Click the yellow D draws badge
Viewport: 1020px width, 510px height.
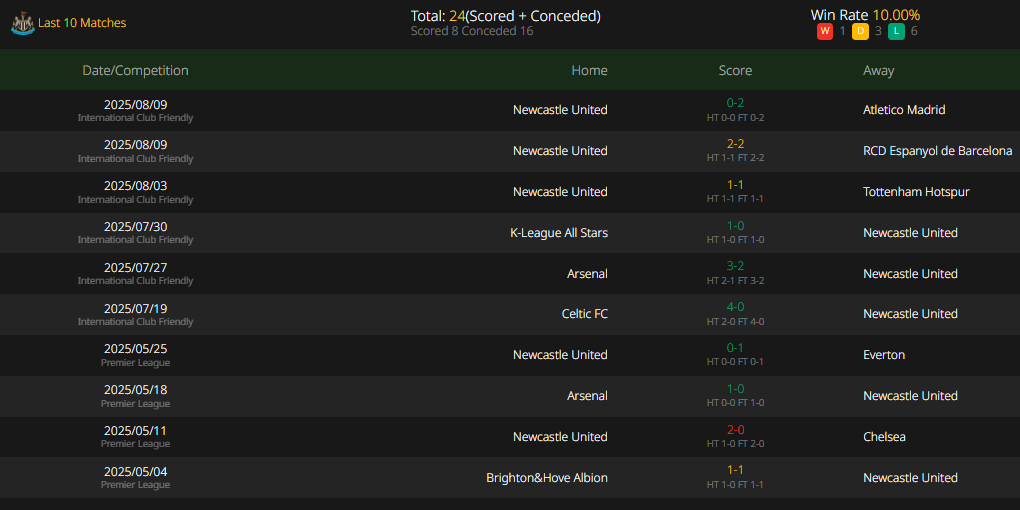pyautogui.click(x=860, y=31)
